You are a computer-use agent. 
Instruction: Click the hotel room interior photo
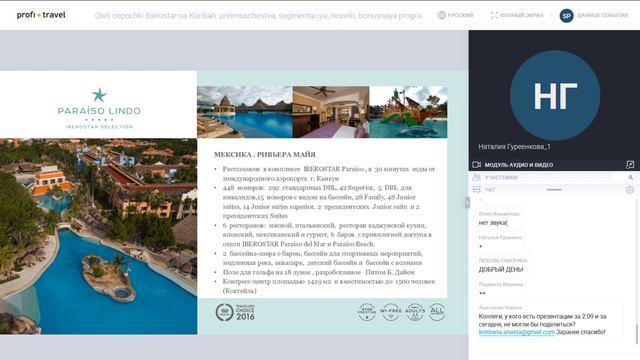pos(331,112)
